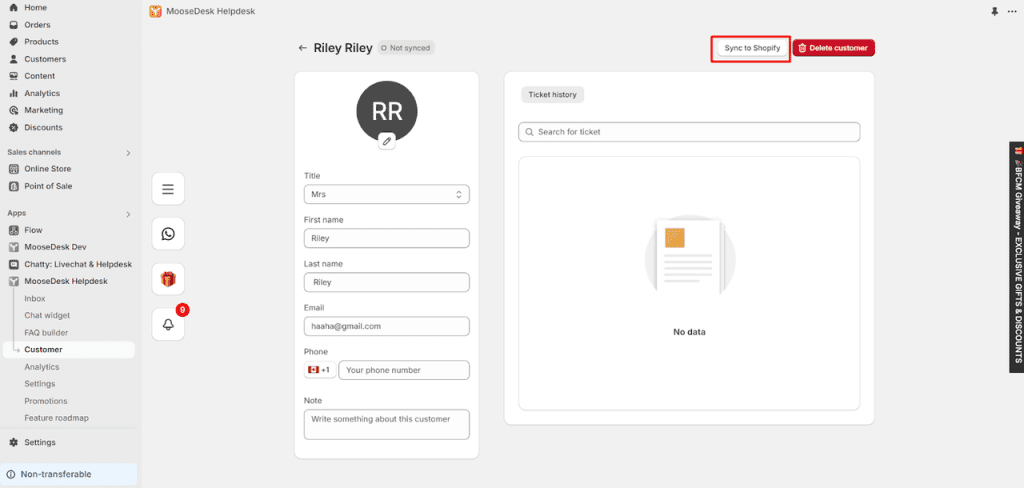
Task: Expand the Sales channels section
Action: coord(128,153)
